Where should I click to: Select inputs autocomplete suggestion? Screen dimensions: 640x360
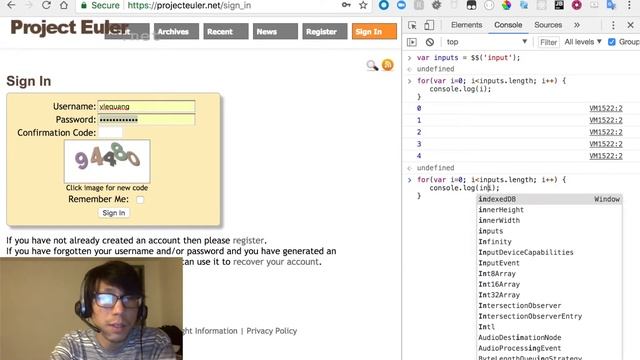549,231
